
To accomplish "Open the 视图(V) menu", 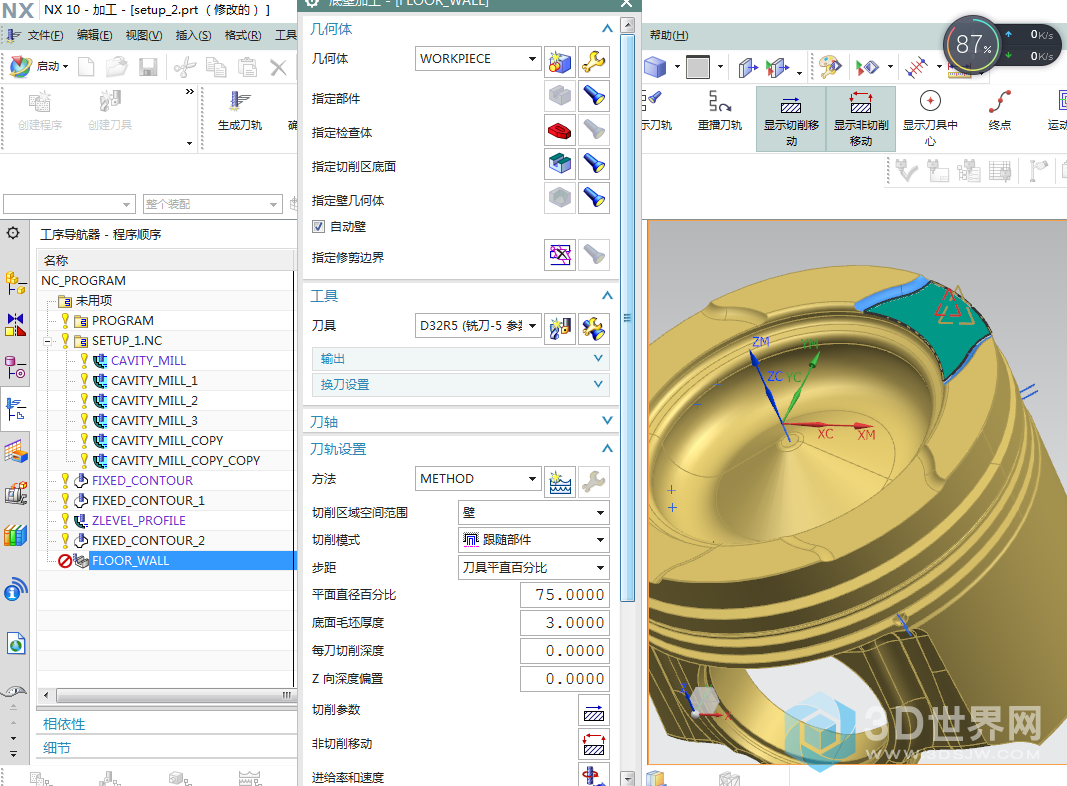I will [x=144, y=35].
